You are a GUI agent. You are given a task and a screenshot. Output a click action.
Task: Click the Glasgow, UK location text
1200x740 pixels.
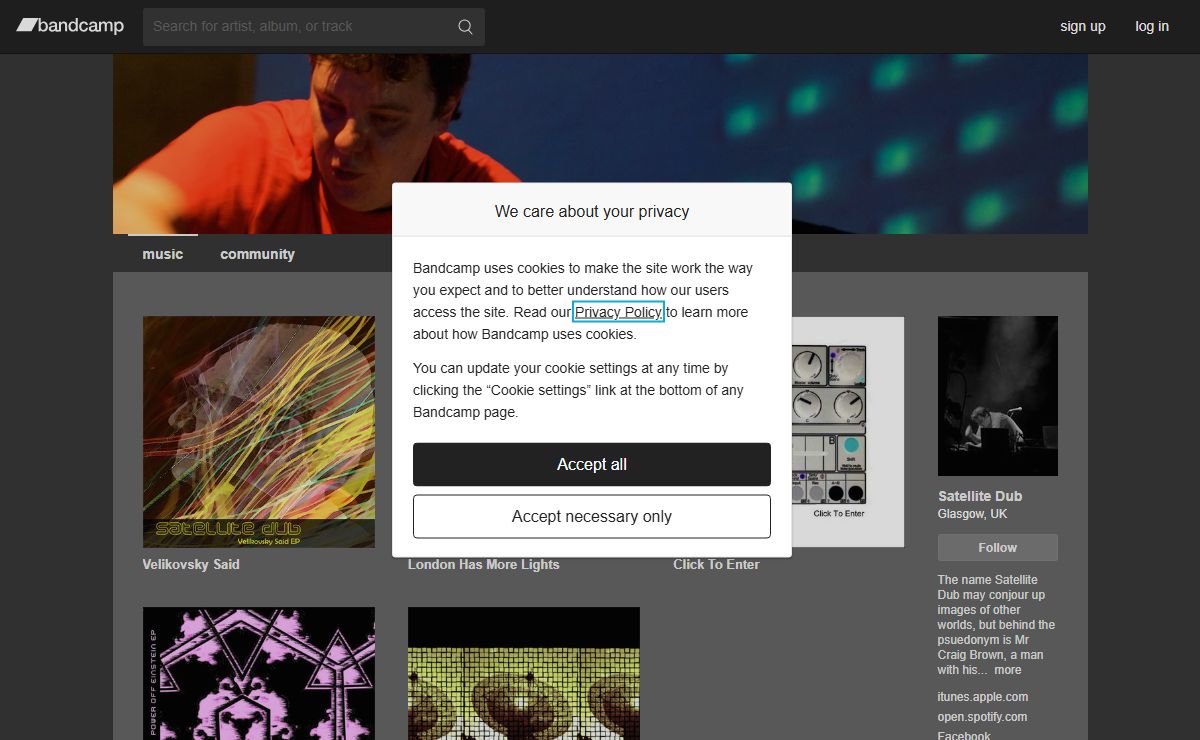pyautogui.click(x=973, y=514)
